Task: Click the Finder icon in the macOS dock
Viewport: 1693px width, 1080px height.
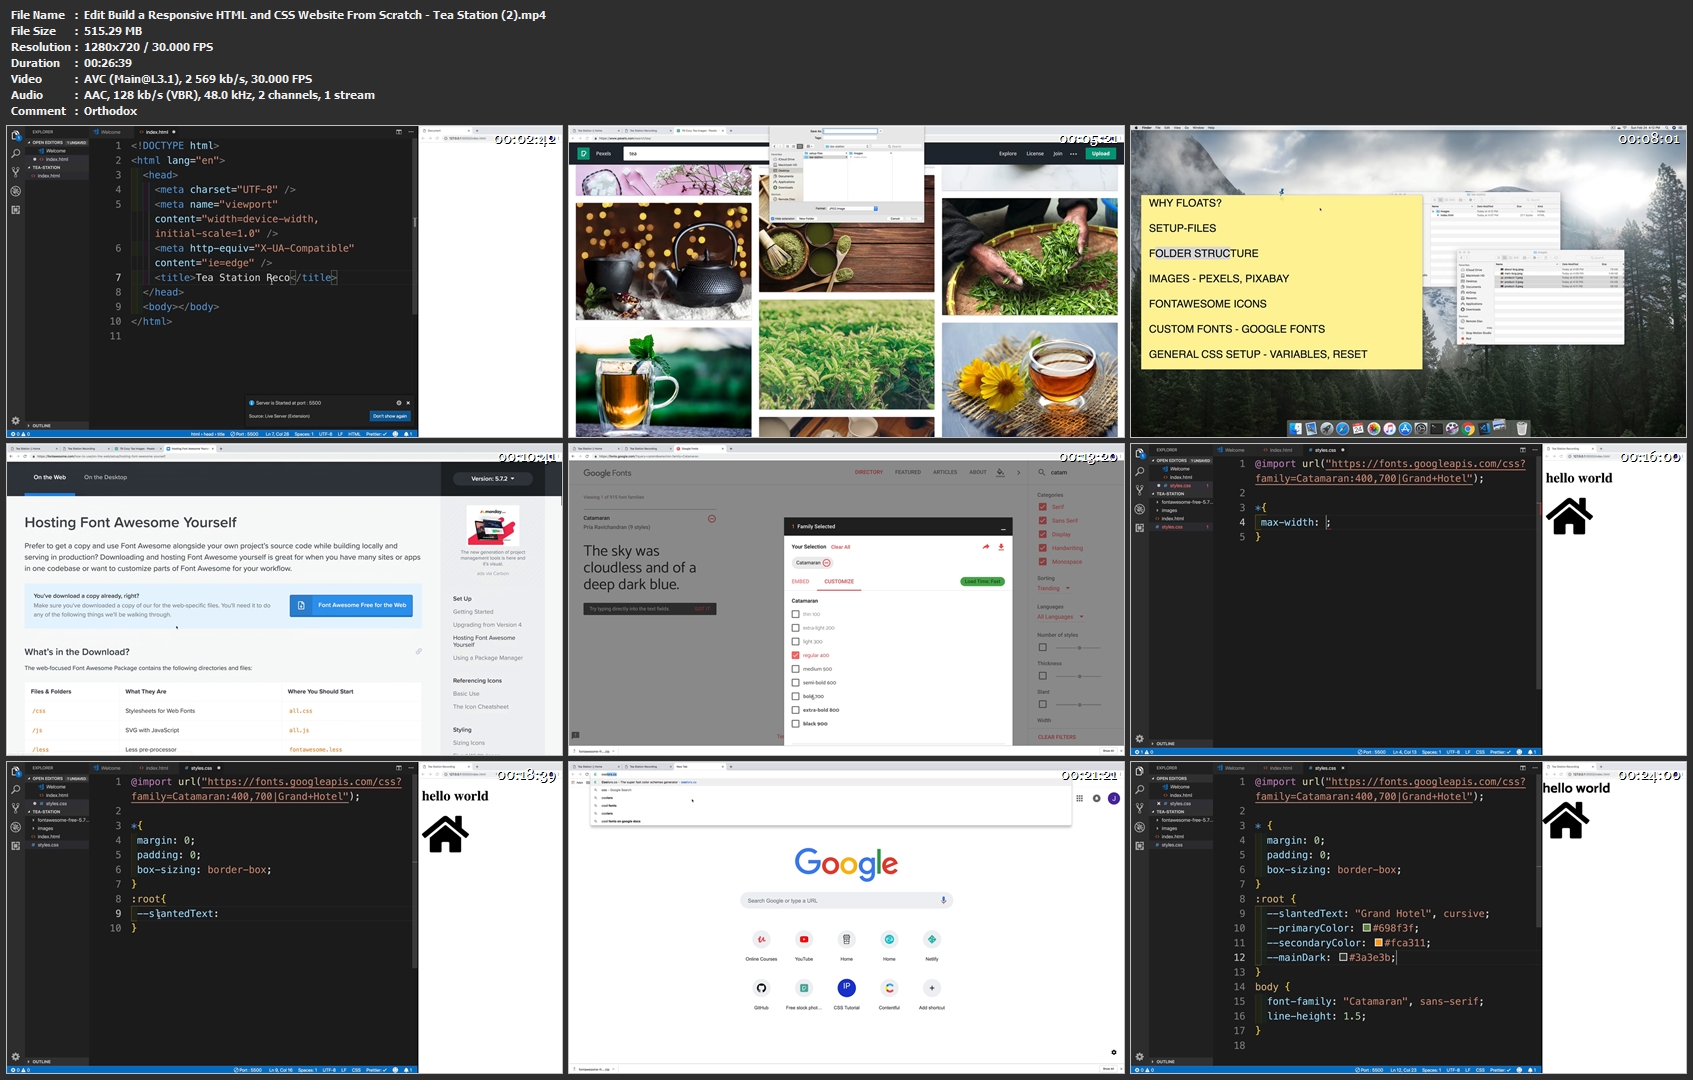Action: (x=1296, y=428)
